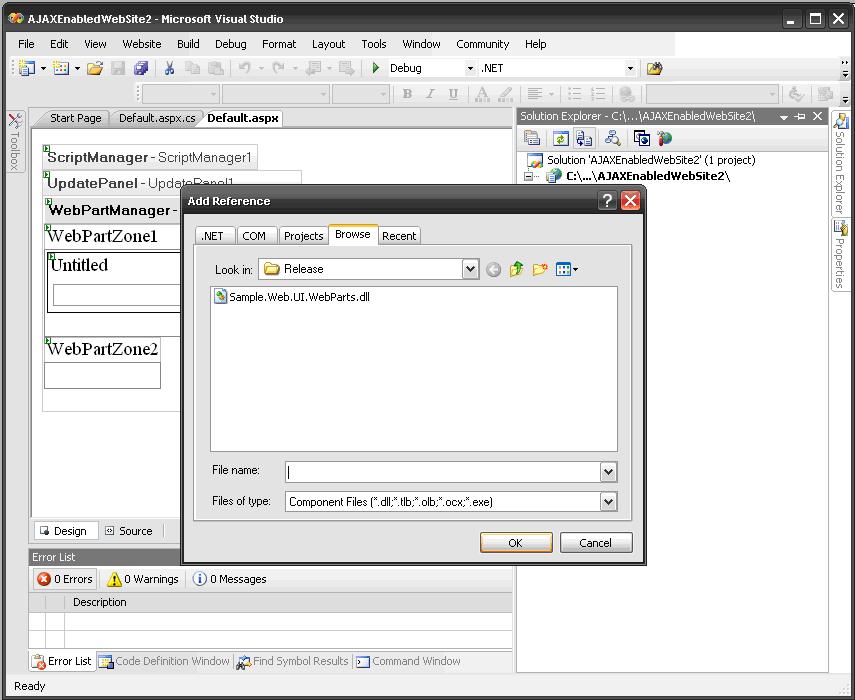Close the Add Reference dialog
Image resolution: width=855 pixels, height=700 pixels.
630,201
